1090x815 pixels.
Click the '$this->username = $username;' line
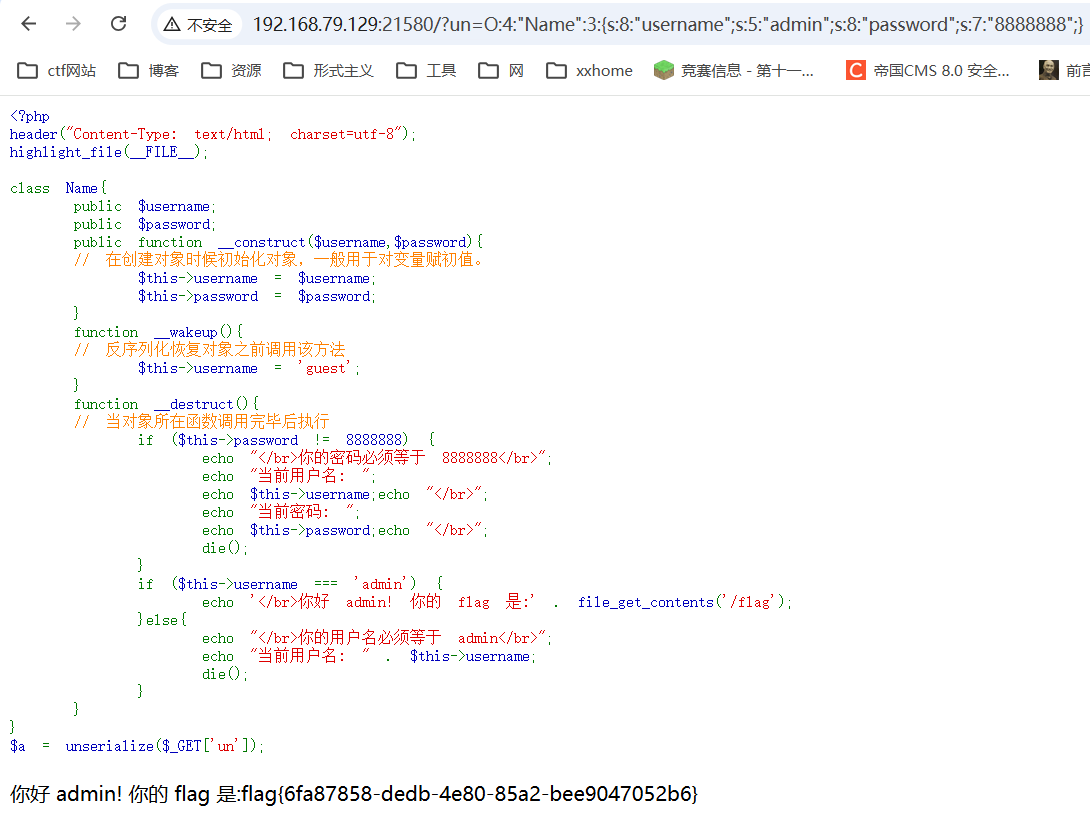coord(257,278)
